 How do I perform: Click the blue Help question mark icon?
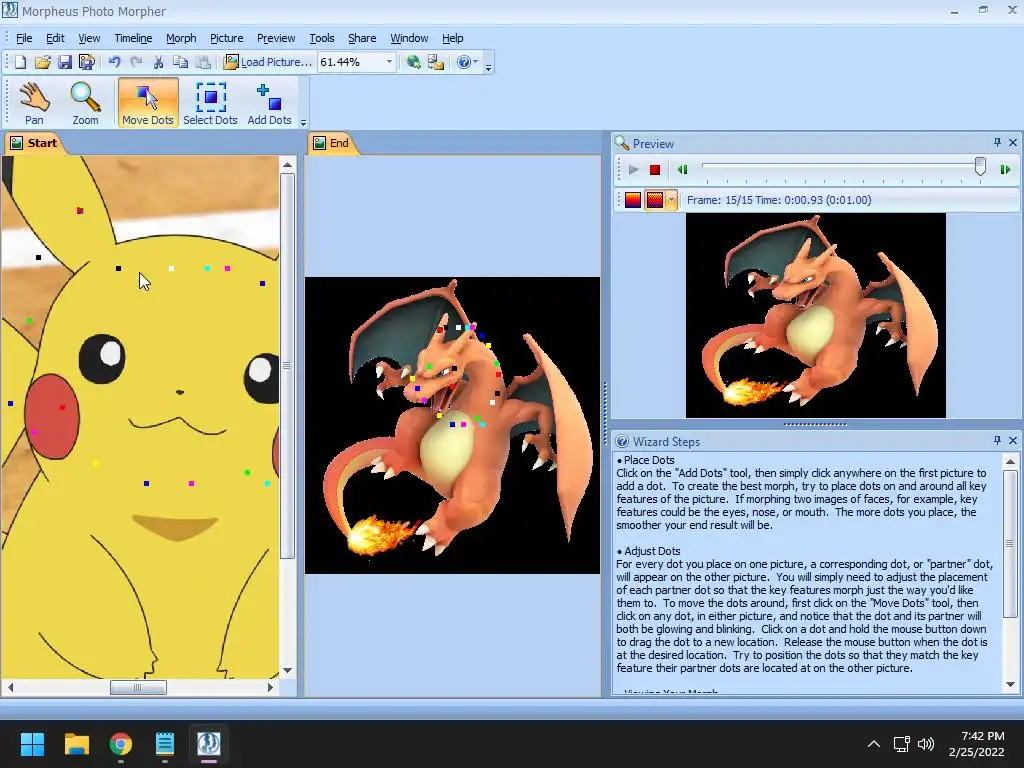pos(464,62)
